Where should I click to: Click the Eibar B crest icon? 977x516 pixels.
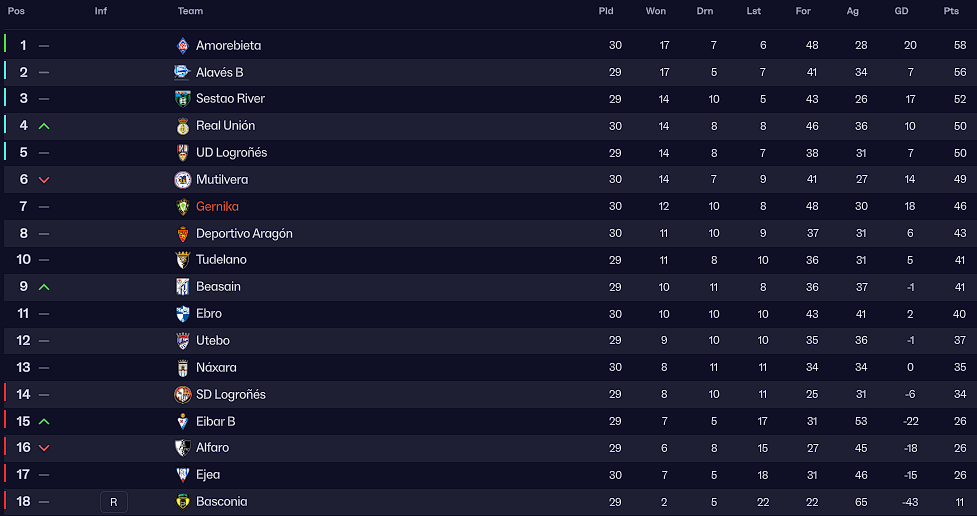[183, 421]
